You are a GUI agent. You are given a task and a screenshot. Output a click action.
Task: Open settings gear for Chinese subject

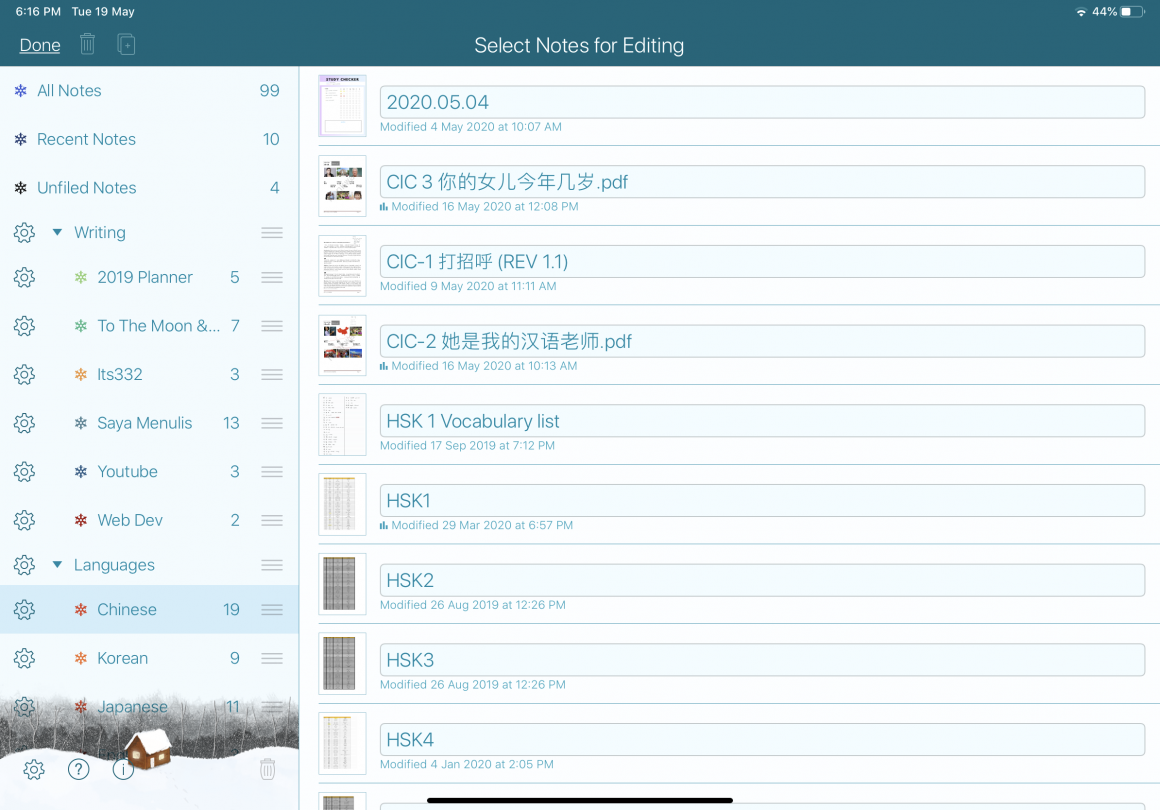24,610
